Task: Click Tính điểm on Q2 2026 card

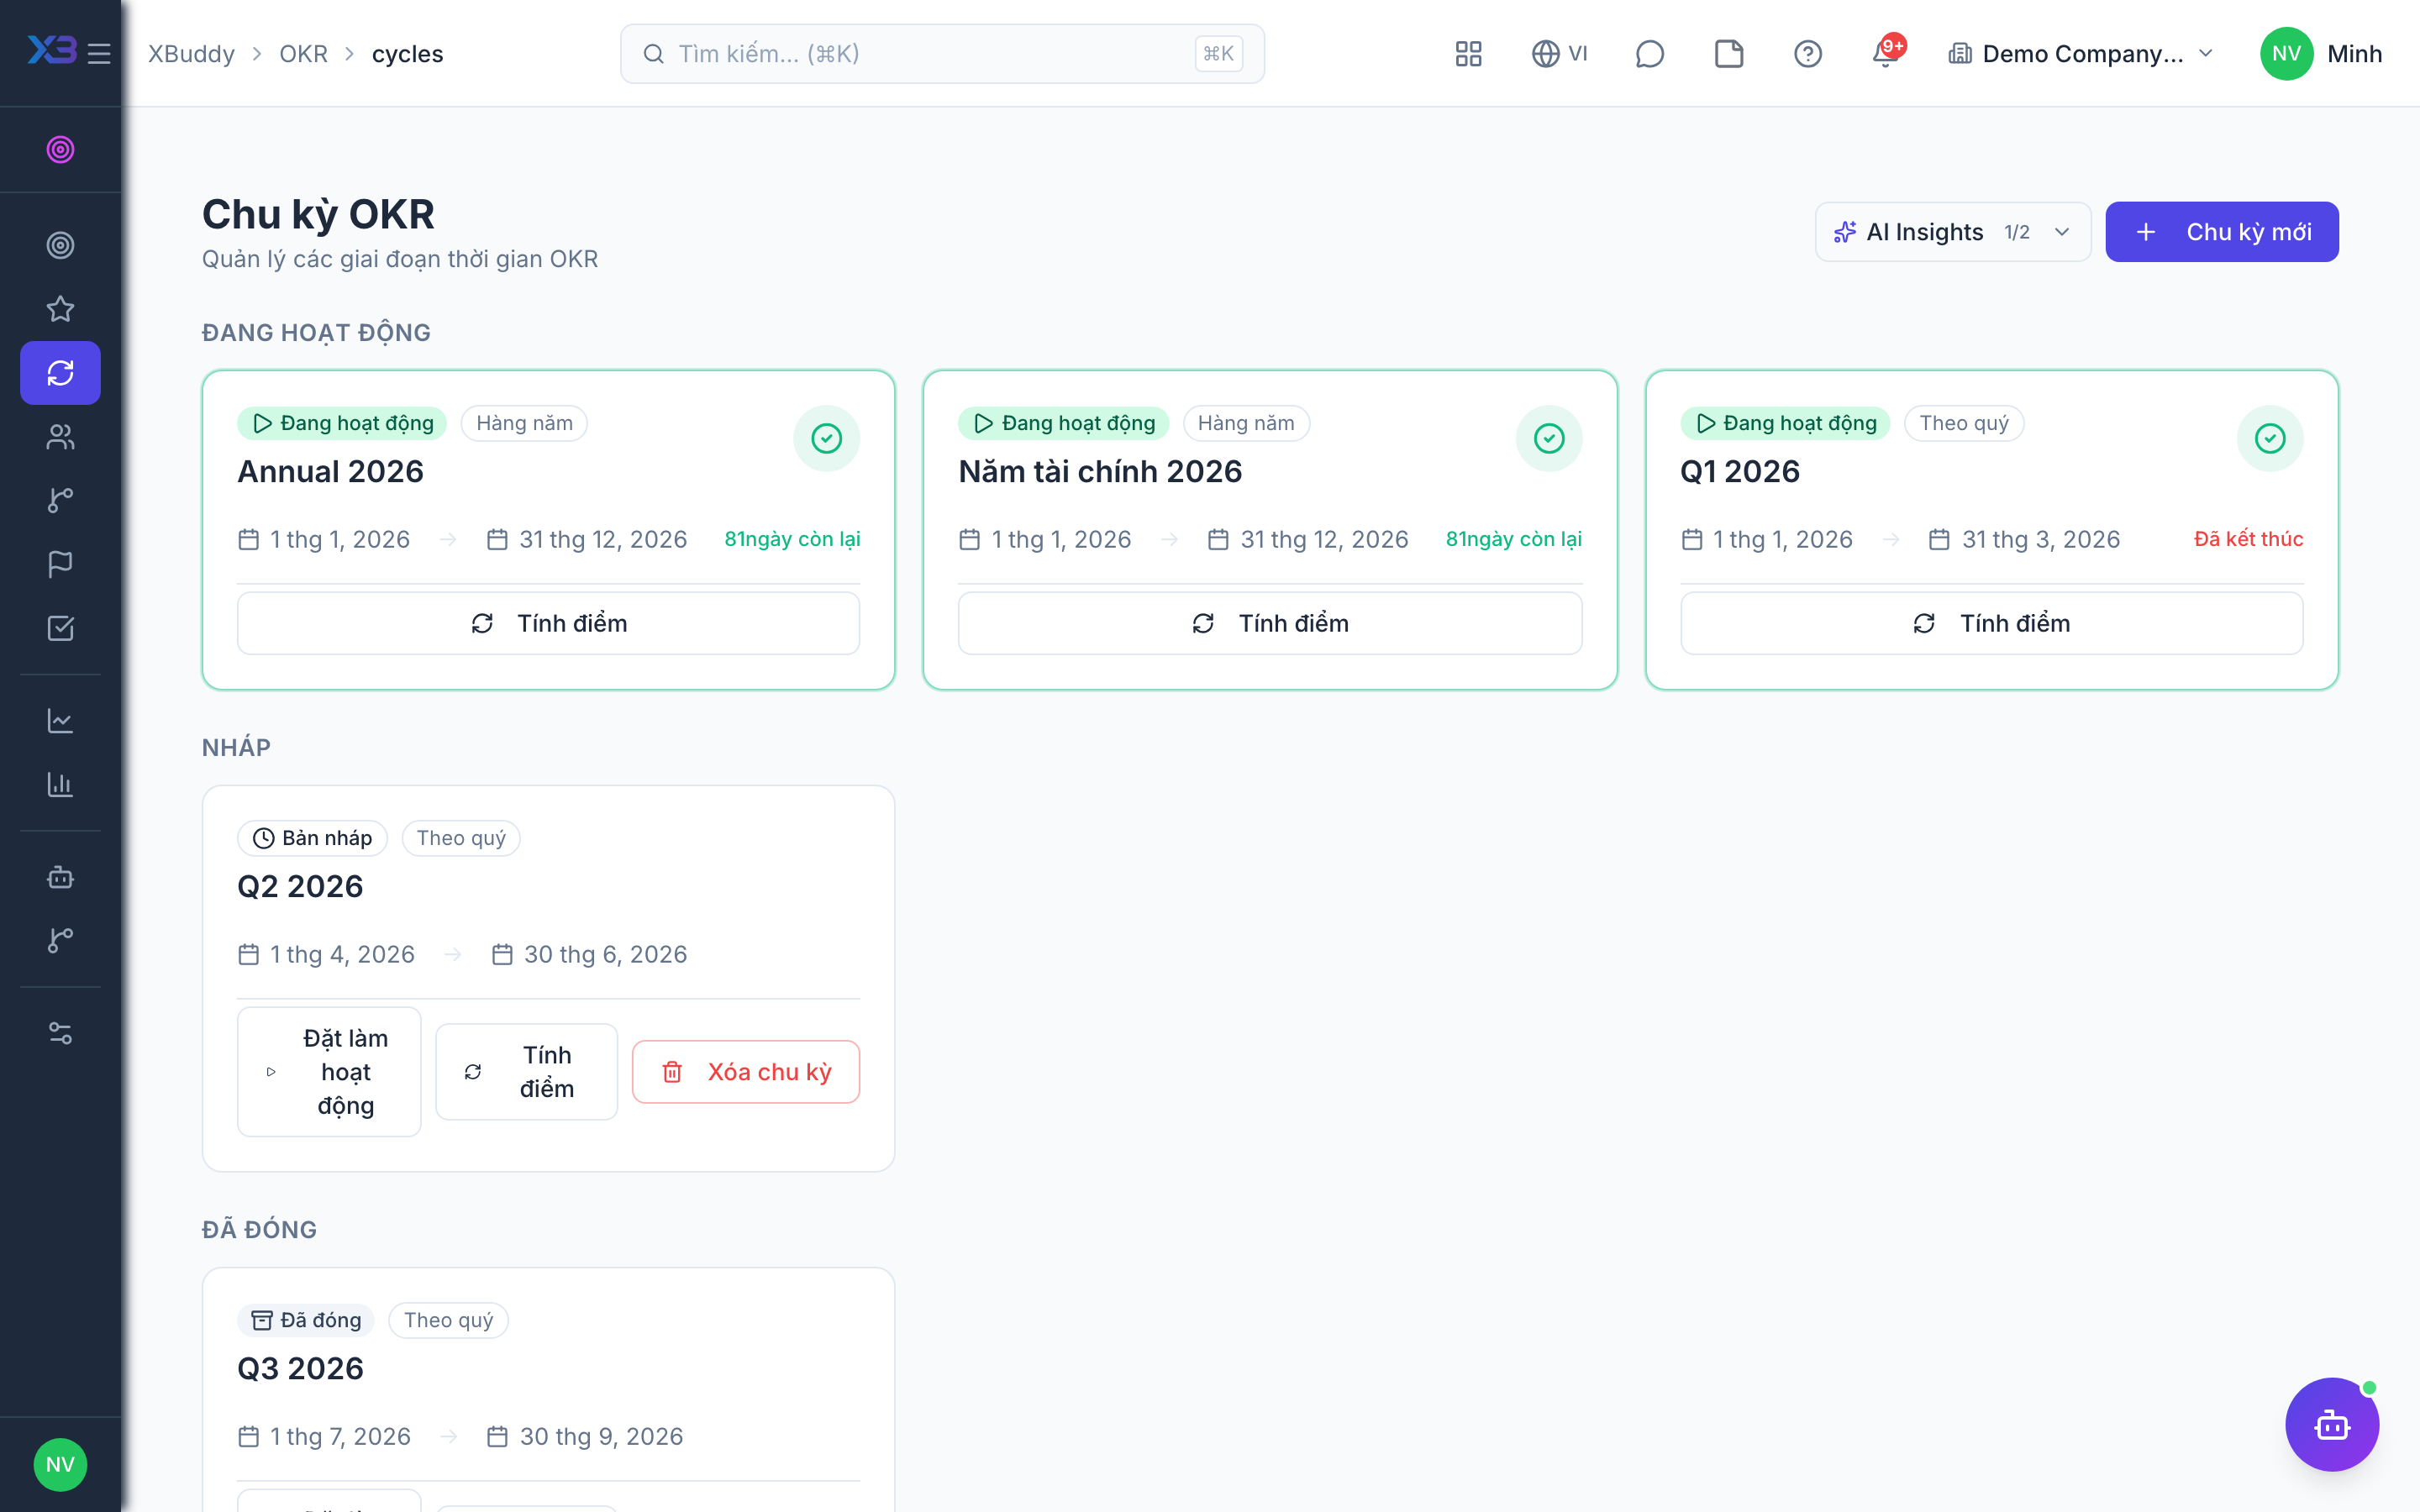Action: click(x=526, y=1071)
